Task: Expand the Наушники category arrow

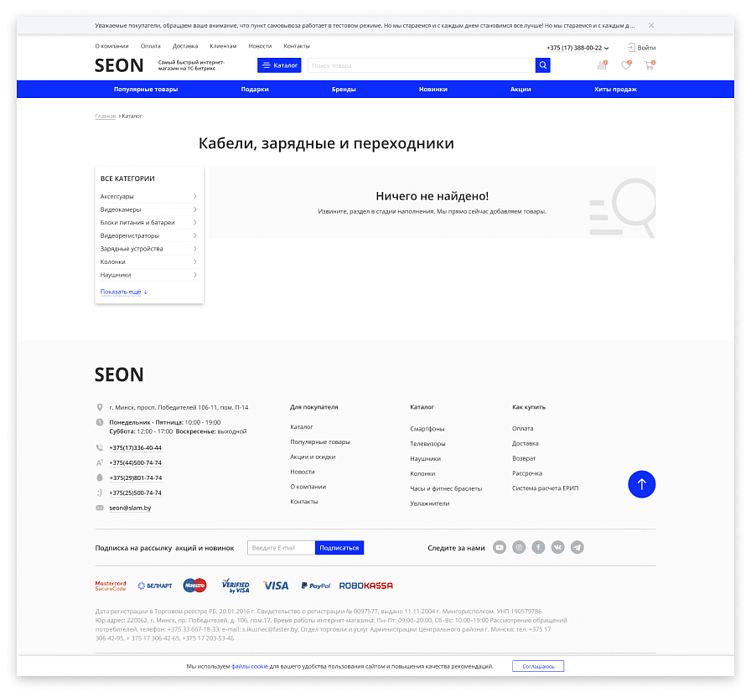Action: tap(195, 275)
